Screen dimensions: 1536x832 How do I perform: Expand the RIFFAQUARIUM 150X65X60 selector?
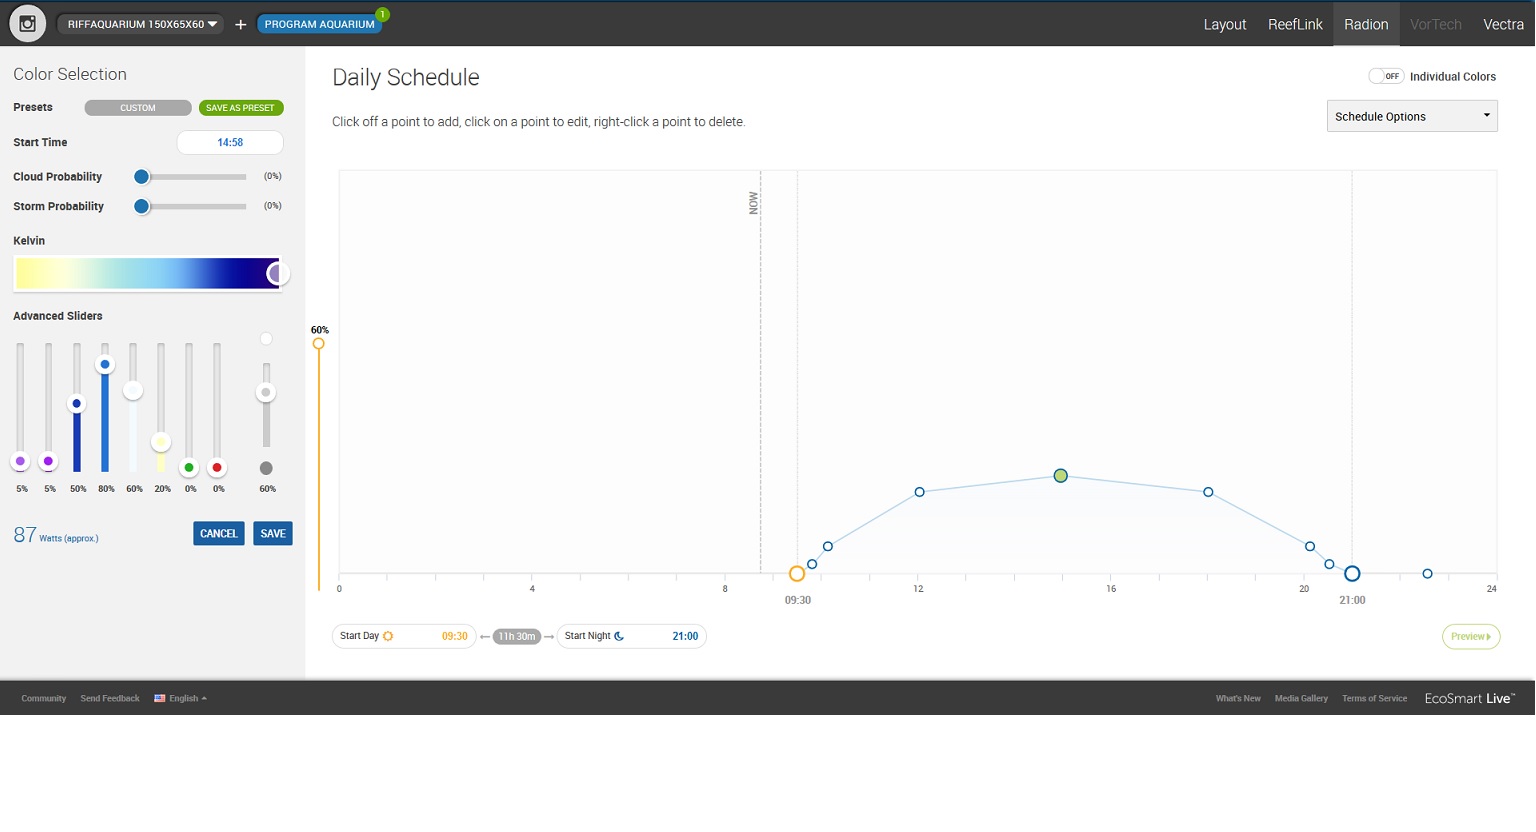(x=141, y=24)
